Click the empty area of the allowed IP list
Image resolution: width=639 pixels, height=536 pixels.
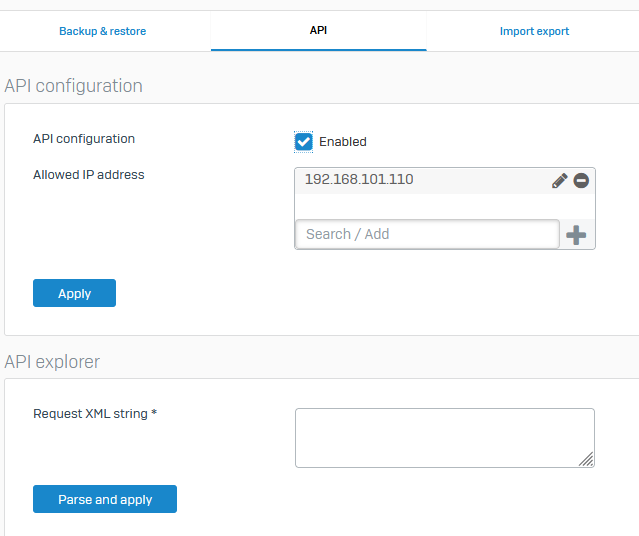click(445, 207)
